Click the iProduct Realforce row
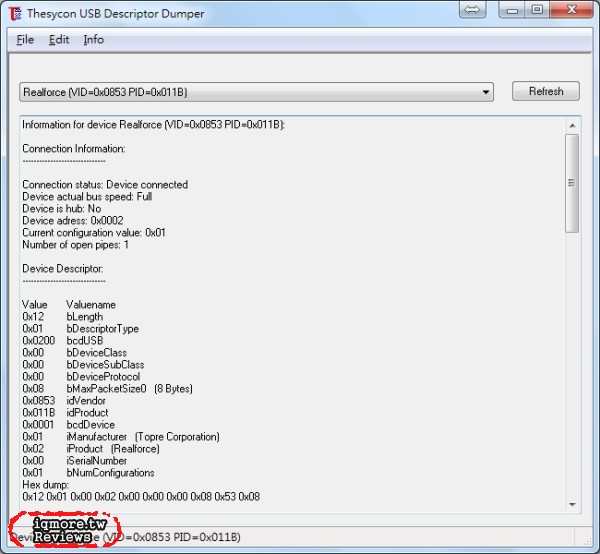 (x=91, y=448)
